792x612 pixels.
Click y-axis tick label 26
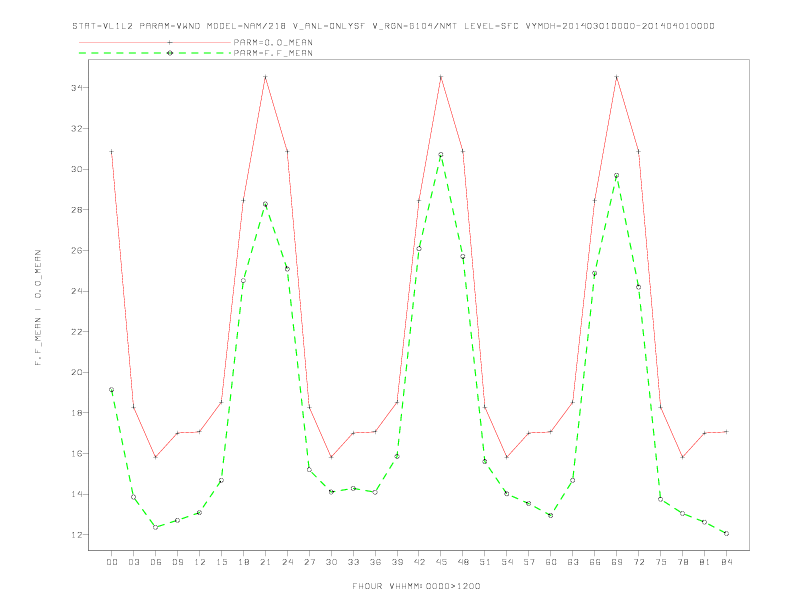[x=77, y=250]
